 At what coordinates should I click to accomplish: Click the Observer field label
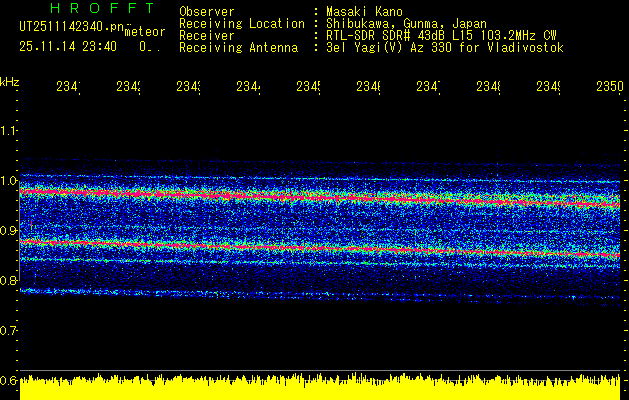click(x=207, y=12)
